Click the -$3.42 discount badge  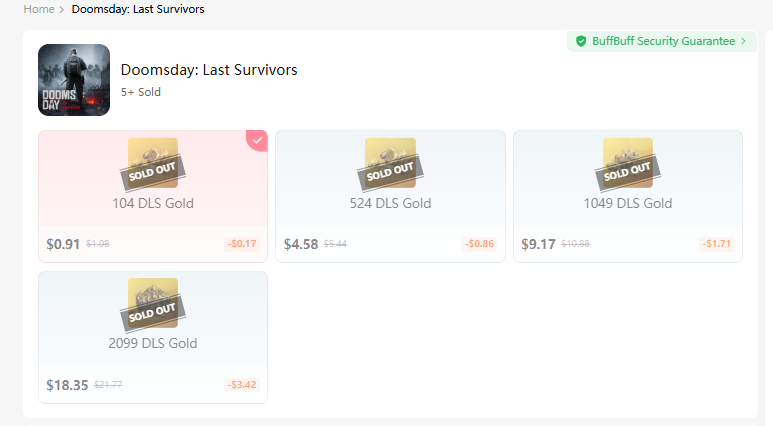[241, 384]
